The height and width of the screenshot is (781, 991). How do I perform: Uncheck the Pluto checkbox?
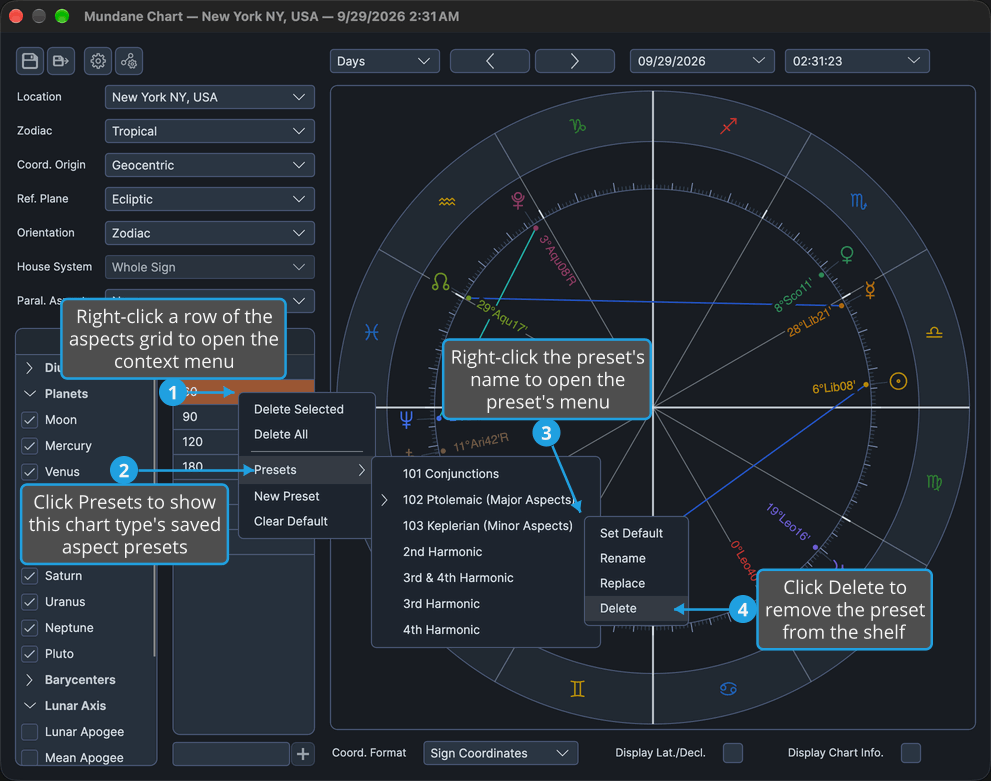[30, 654]
